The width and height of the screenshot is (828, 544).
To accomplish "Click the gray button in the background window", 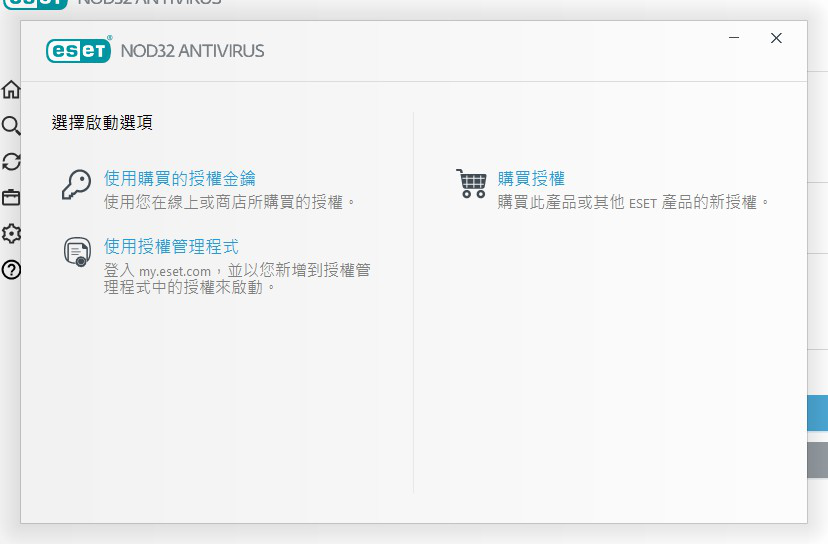I will 817,460.
